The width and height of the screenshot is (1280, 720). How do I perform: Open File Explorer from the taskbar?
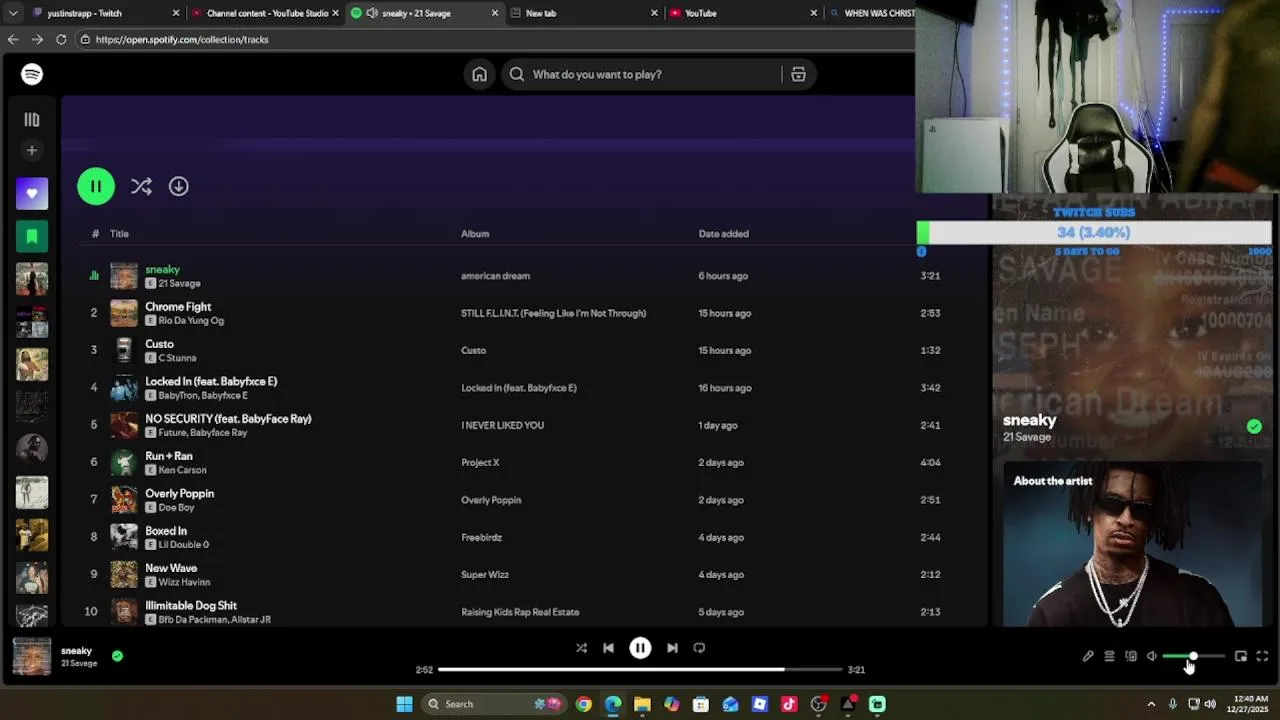tap(642, 704)
